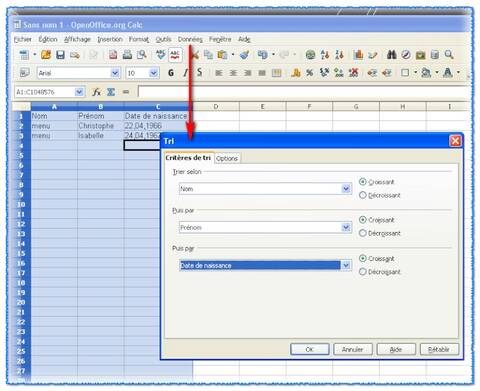480x391 pixels.
Task: Click the Find & Replace binoculars icon
Action: tap(392, 55)
